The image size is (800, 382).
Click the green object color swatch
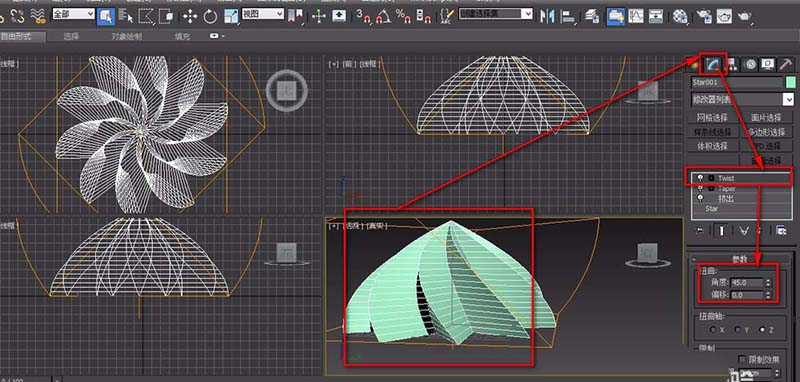791,82
